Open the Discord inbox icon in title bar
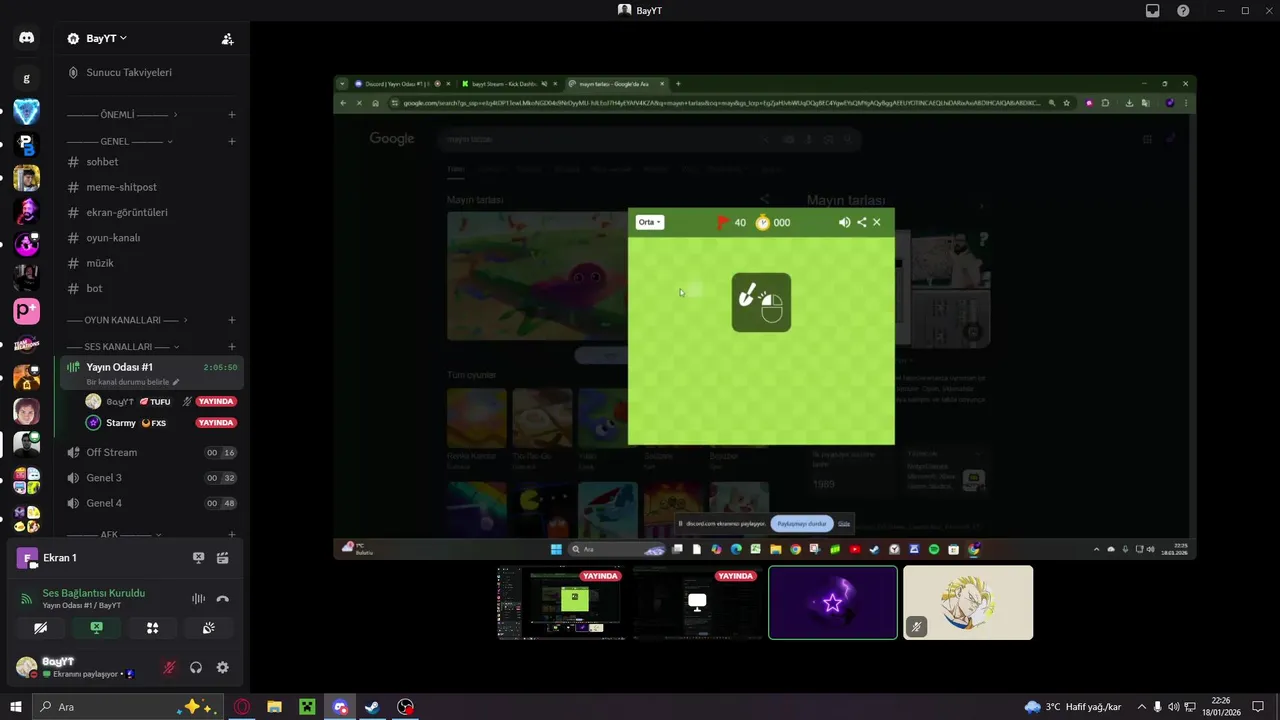1280x720 pixels. click(1153, 10)
